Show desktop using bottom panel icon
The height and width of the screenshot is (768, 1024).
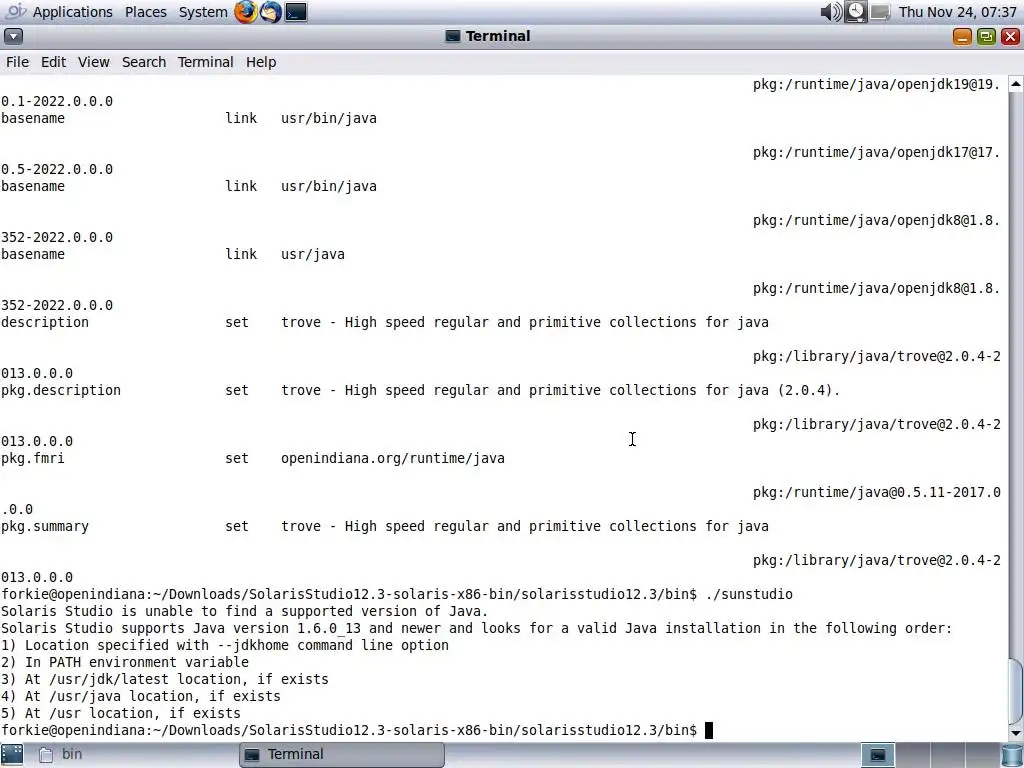pos(12,754)
